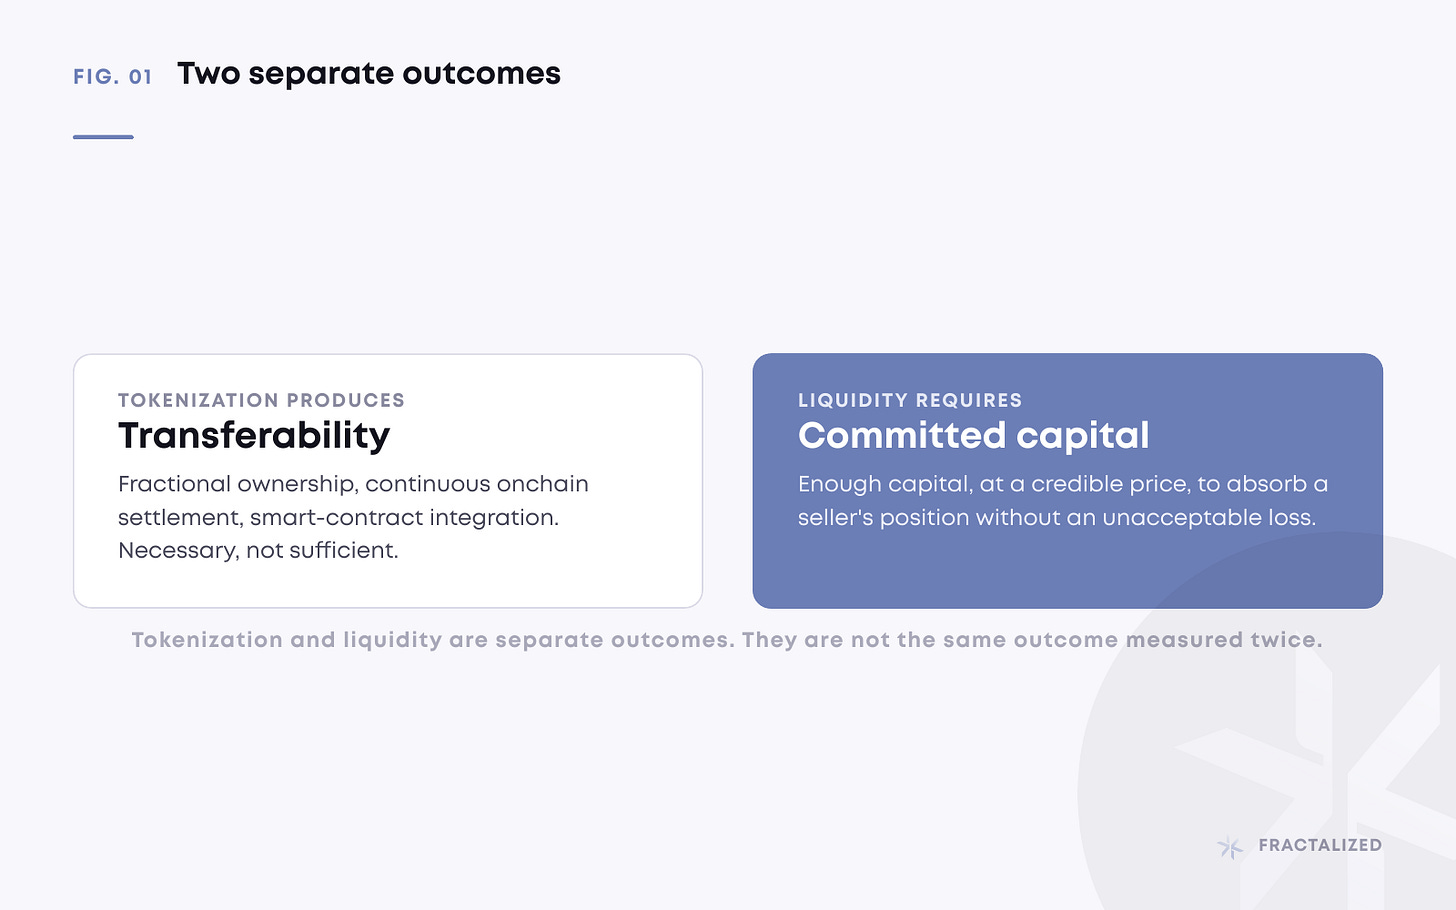
Task: Click the seller's position text line
Action: pyautogui.click(x=1057, y=518)
